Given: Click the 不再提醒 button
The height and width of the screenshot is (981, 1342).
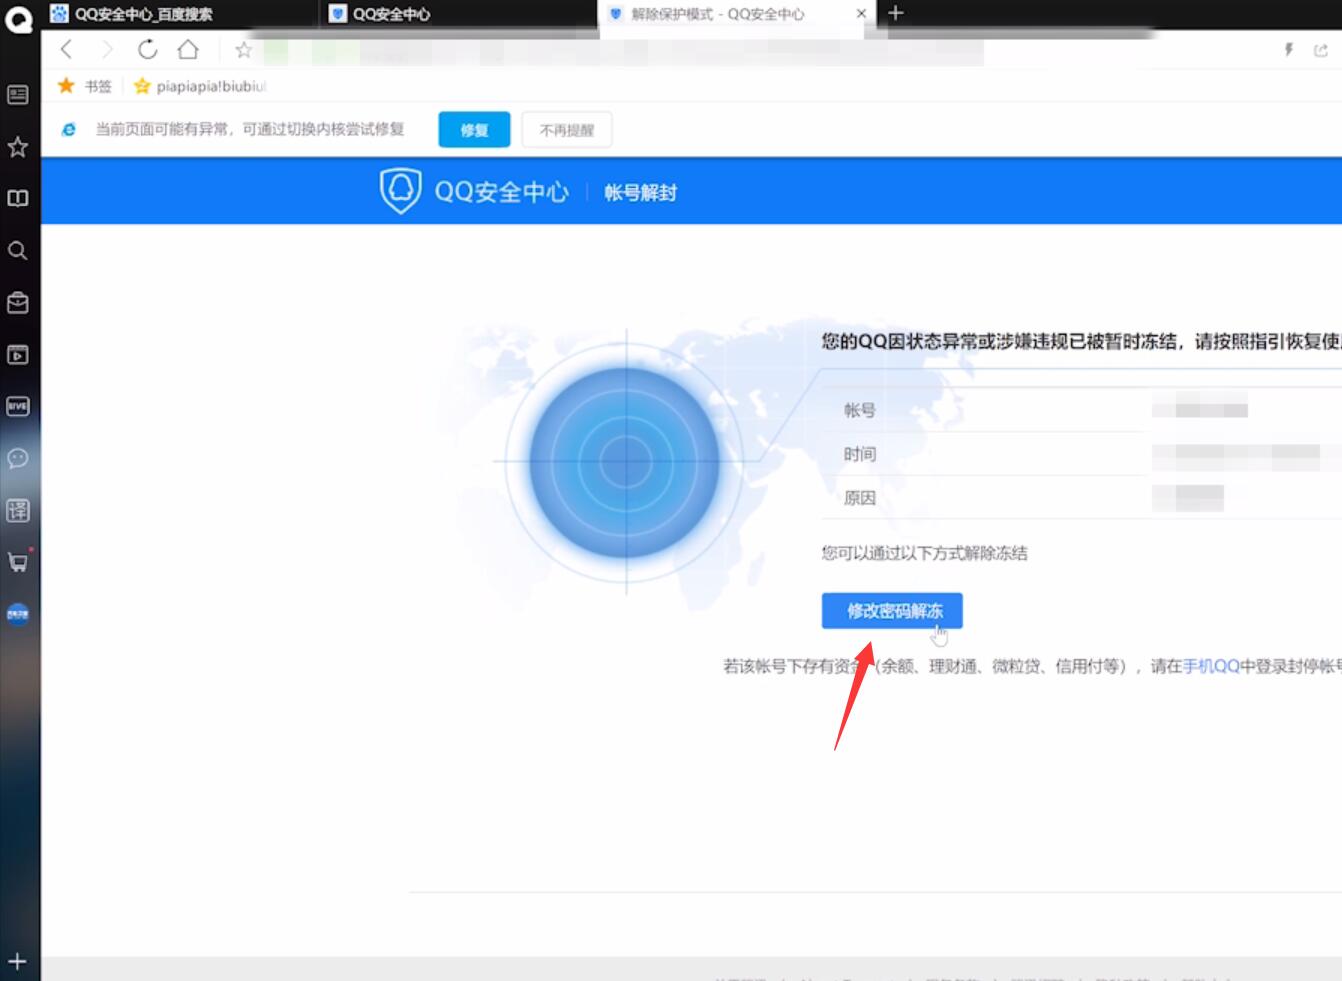Looking at the screenshot, I should point(567,130).
